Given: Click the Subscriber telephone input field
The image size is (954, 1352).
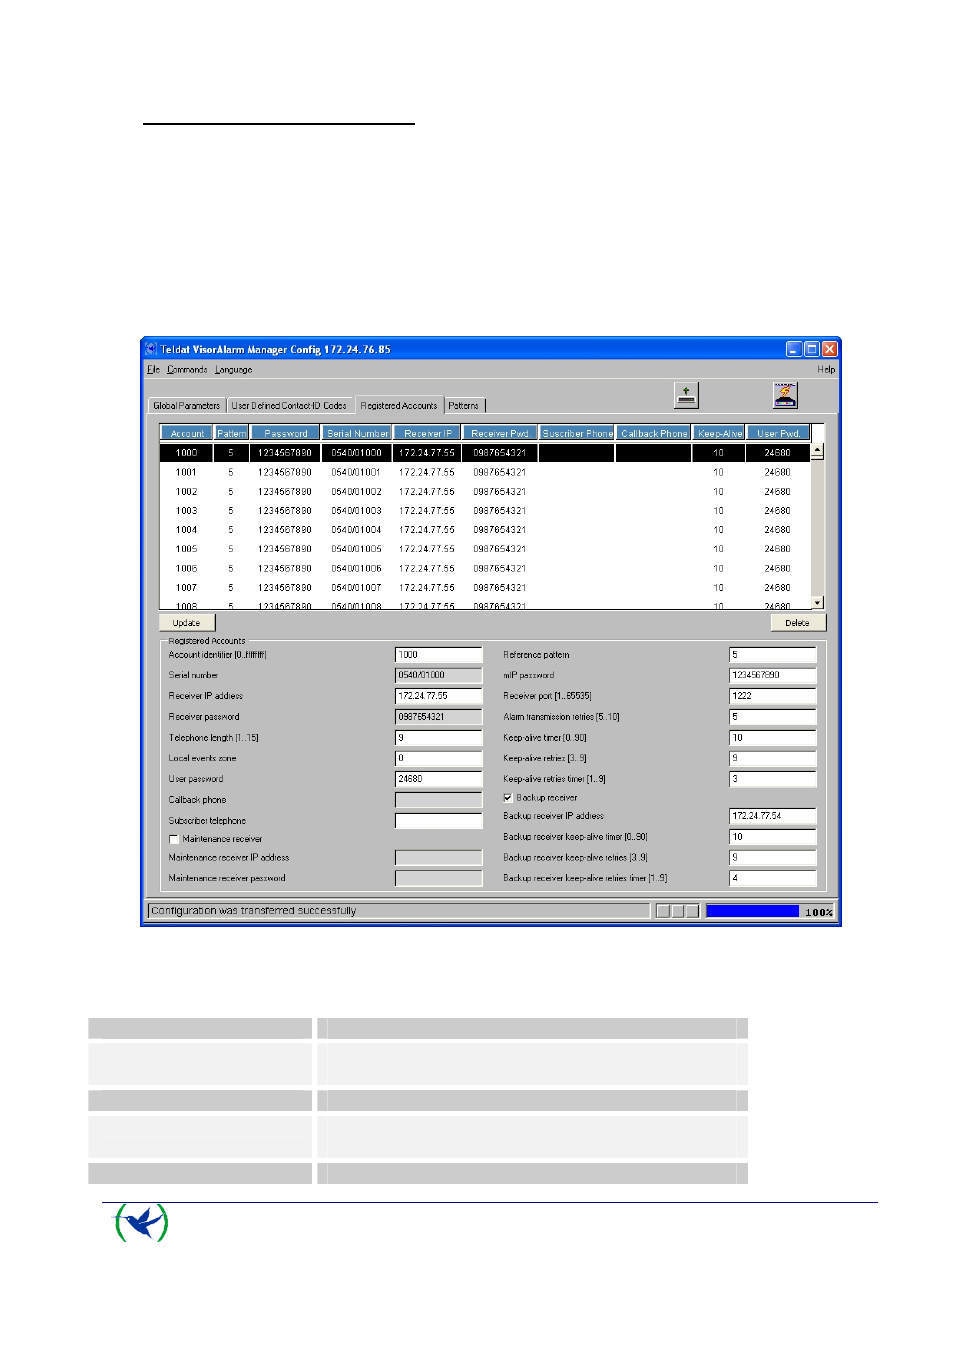Looking at the screenshot, I should pos(439,821).
